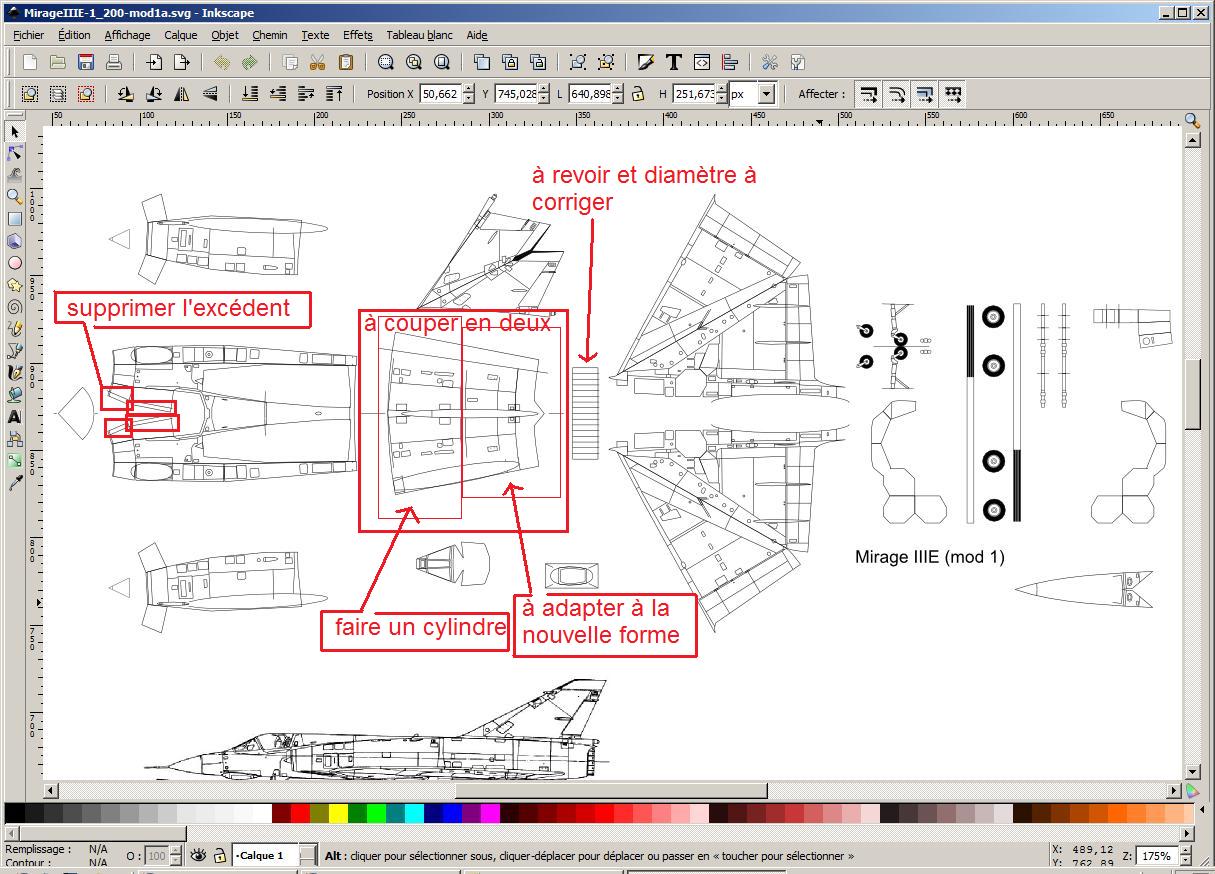Open the XML editor icon
The width and height of the screenshot is (1215, 874).
coord(702,62)
